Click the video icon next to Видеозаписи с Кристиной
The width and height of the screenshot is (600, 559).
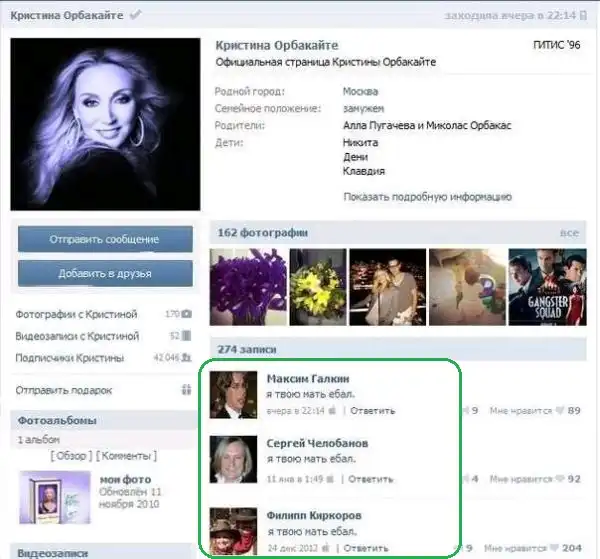(x=186, y=336)
